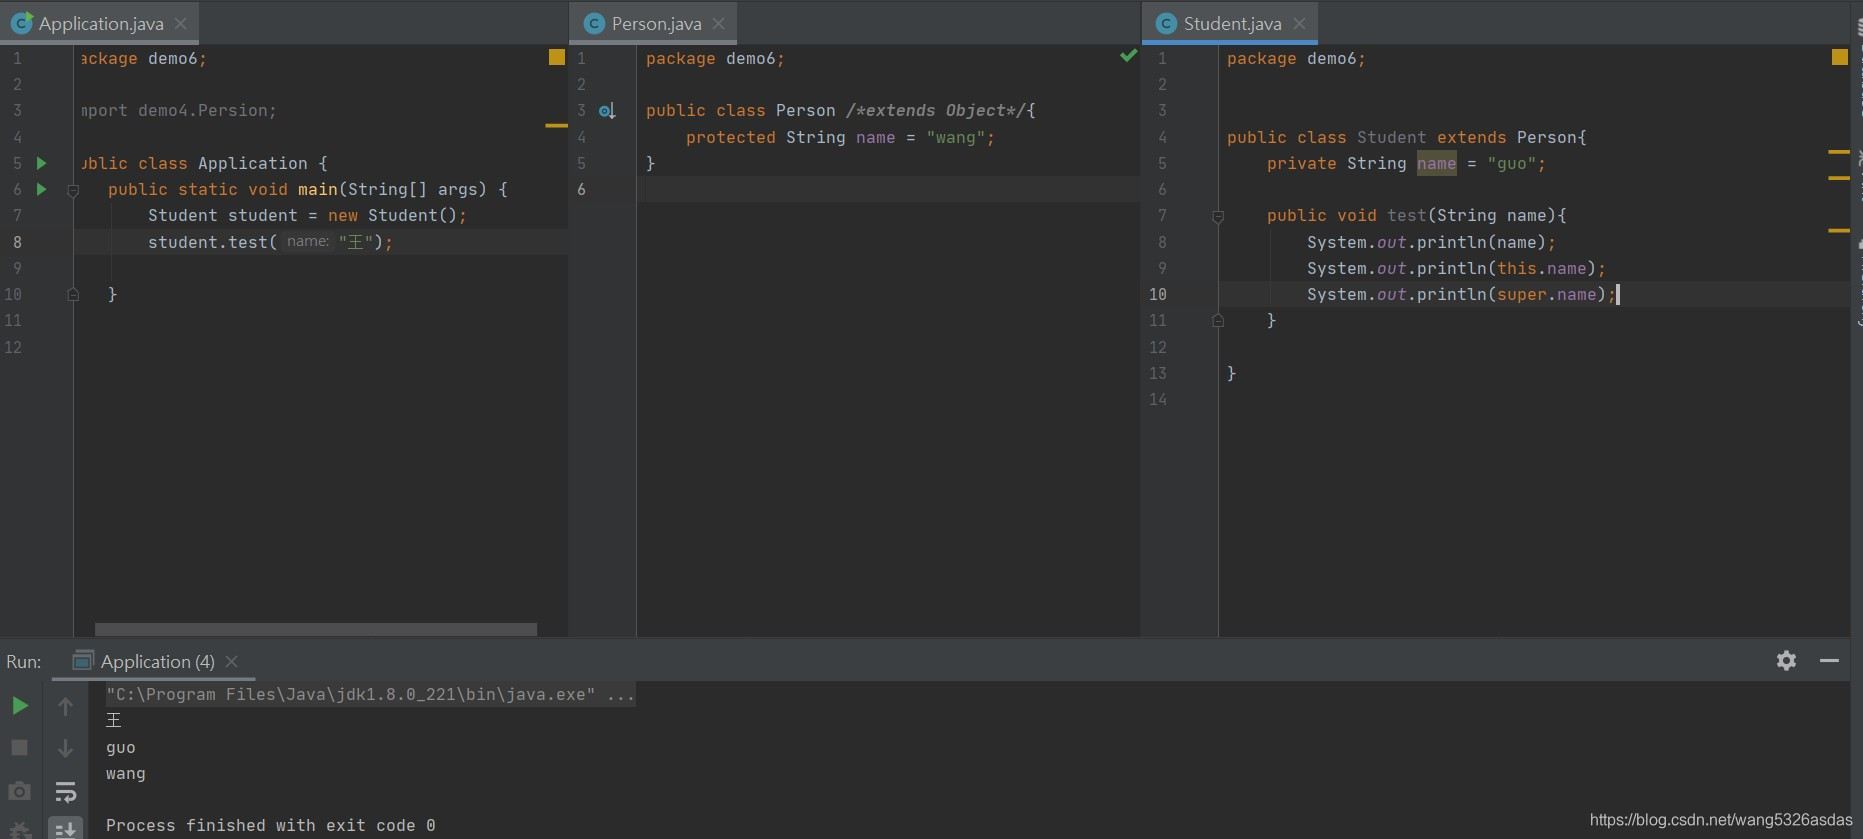Open Run panel settings gear
This screenshot has width=1863, height=839.
click(x=1786, y=660)
